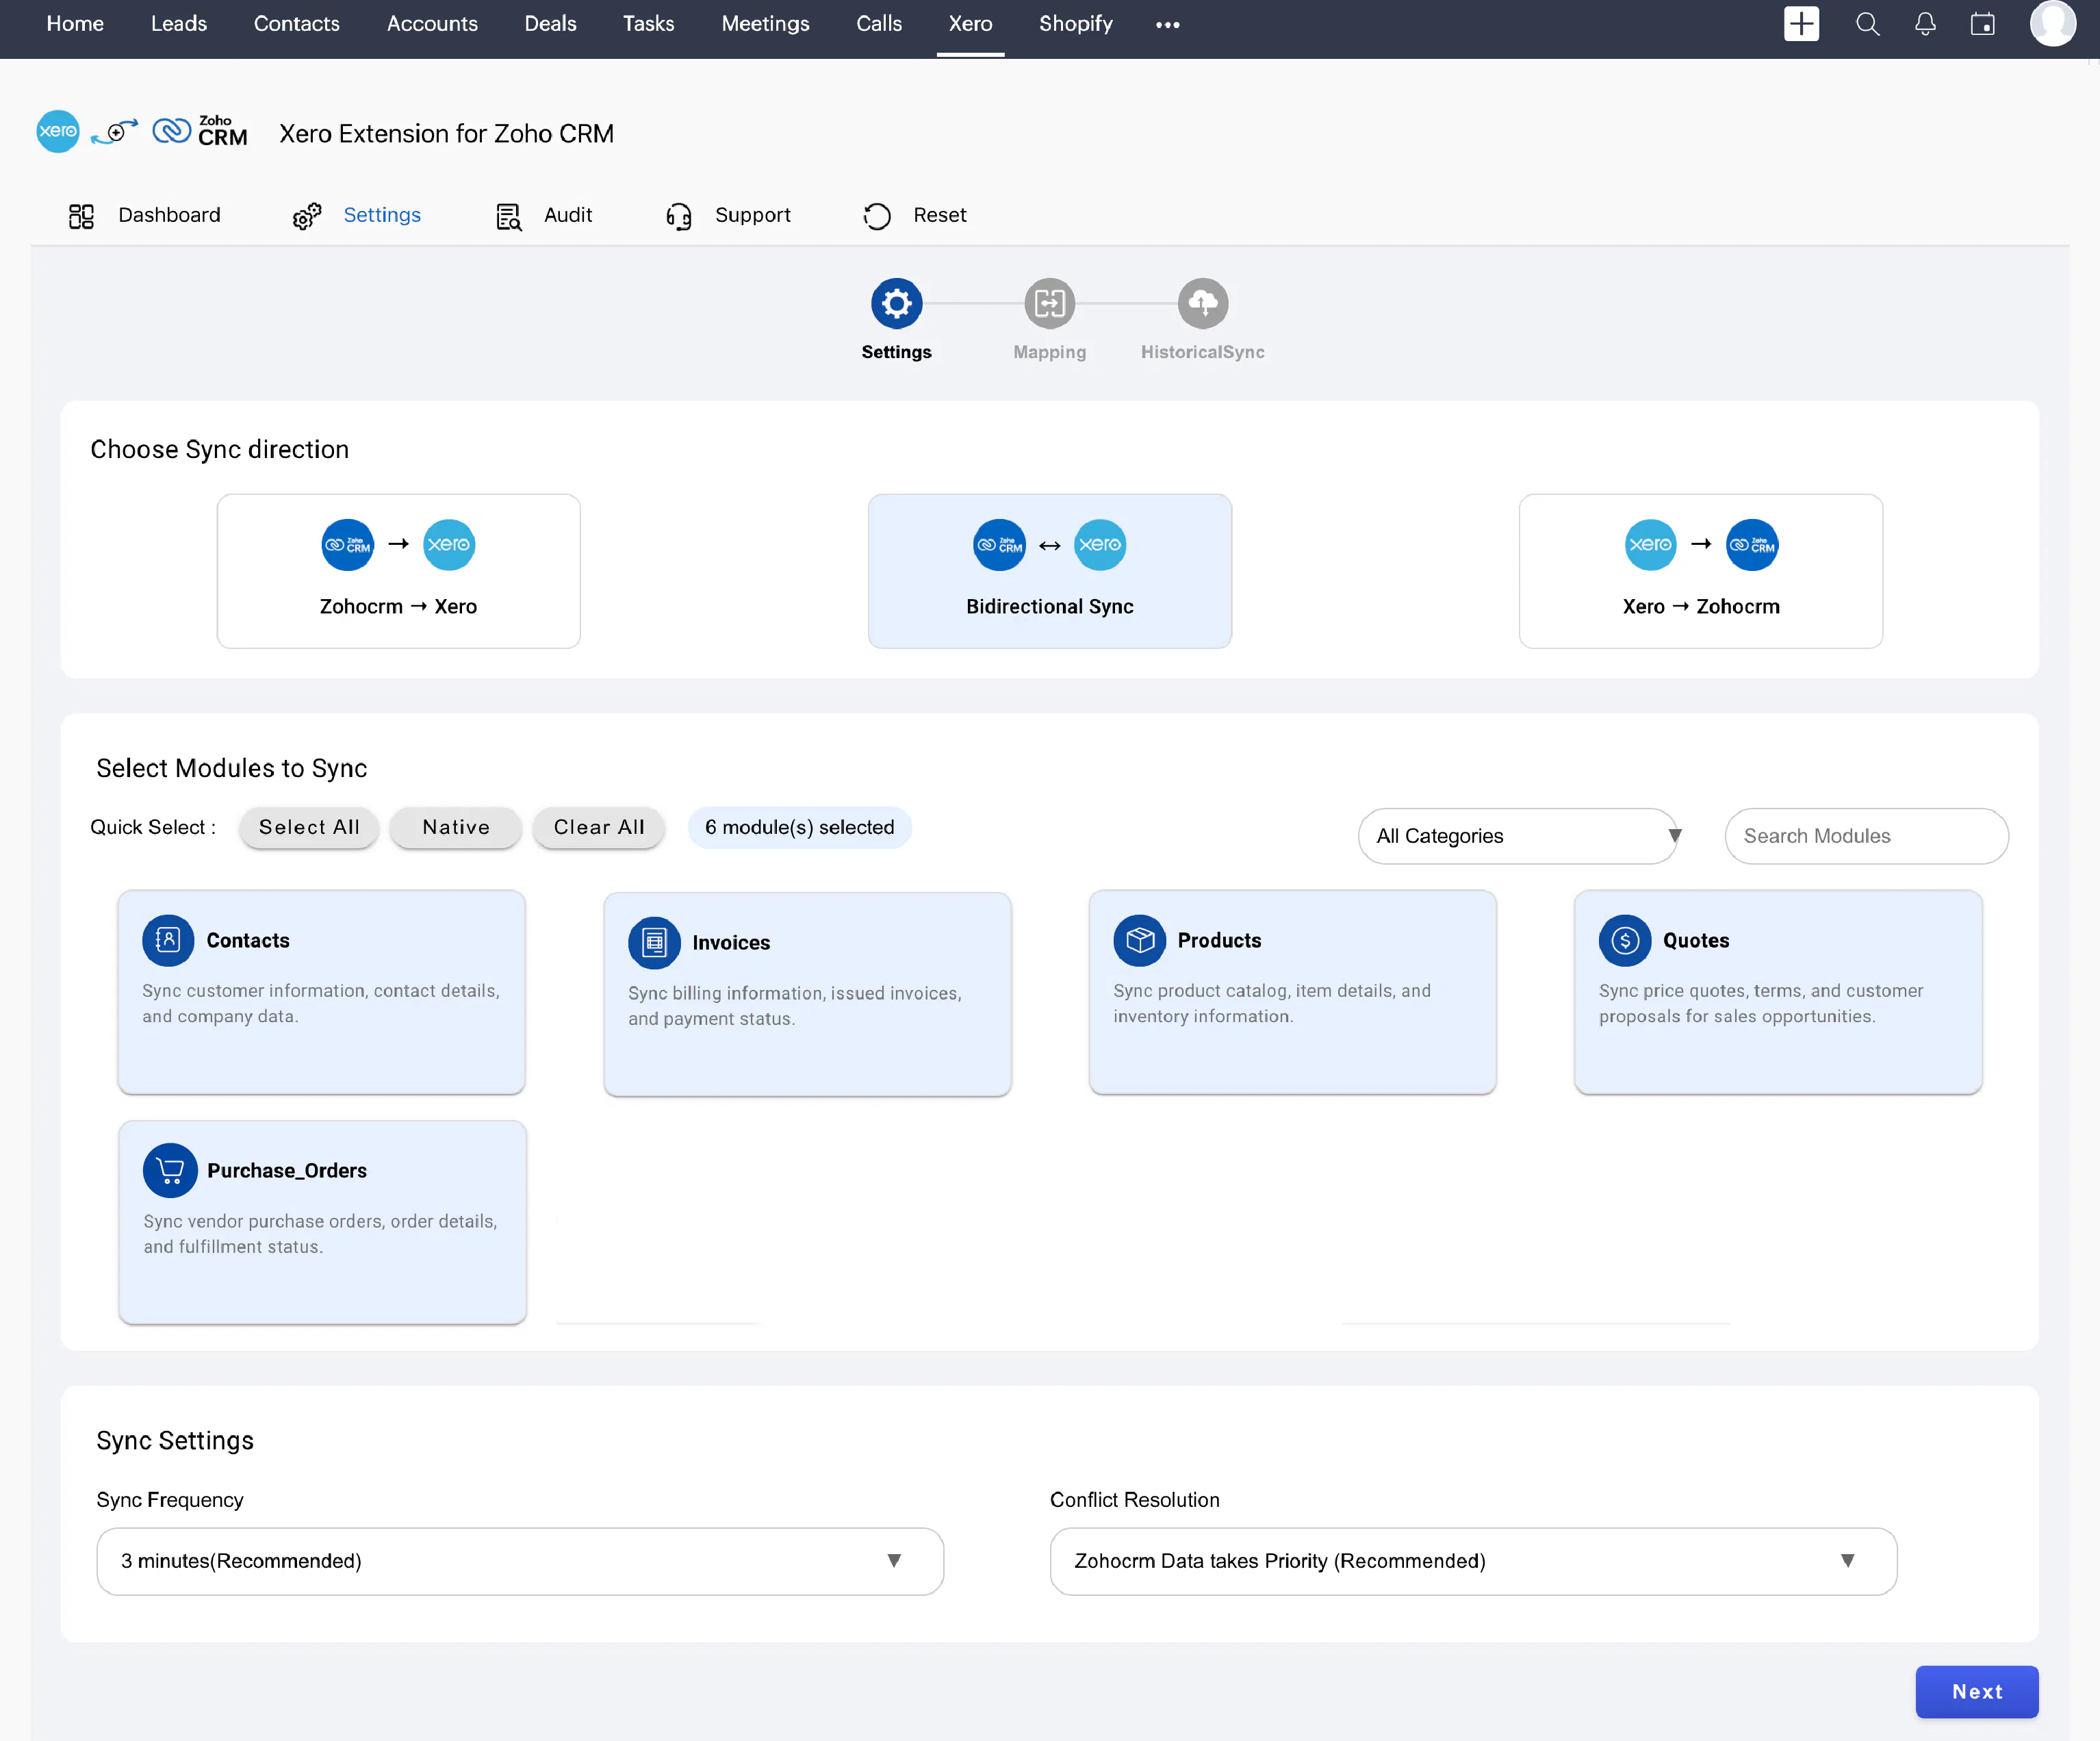Click the Audit document icon
The height and width of the screenshot is (1741, 2100).
(x=509, y=216)
